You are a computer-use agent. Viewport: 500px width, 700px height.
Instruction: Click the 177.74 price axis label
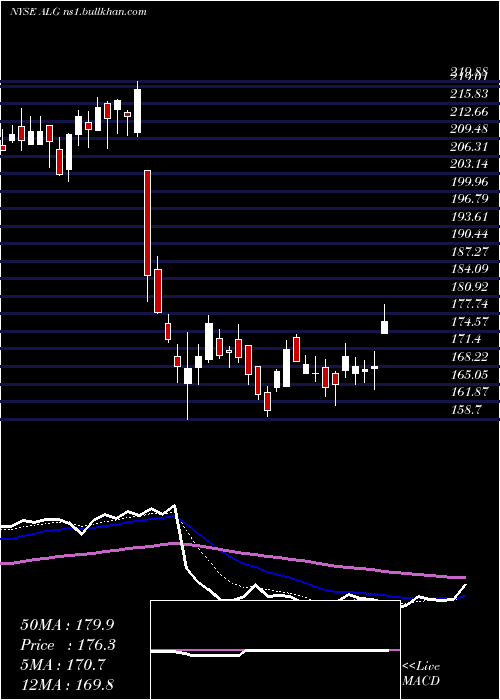pyautogui.click(x=469, y=304)
